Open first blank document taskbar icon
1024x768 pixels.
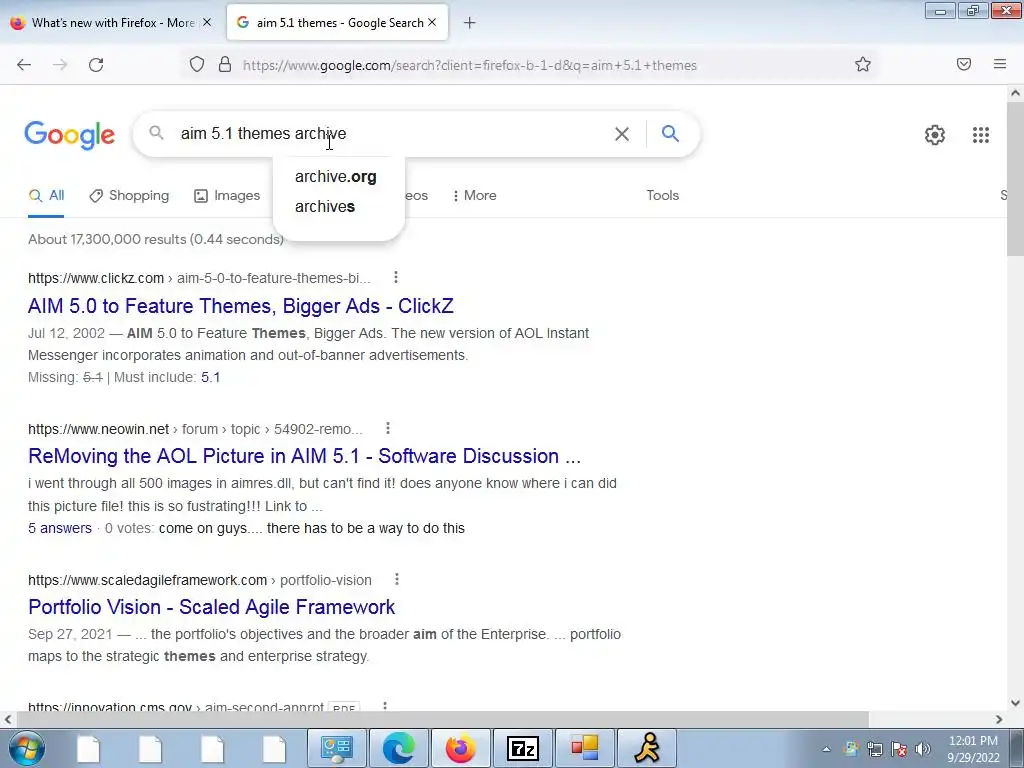(88, 748)
